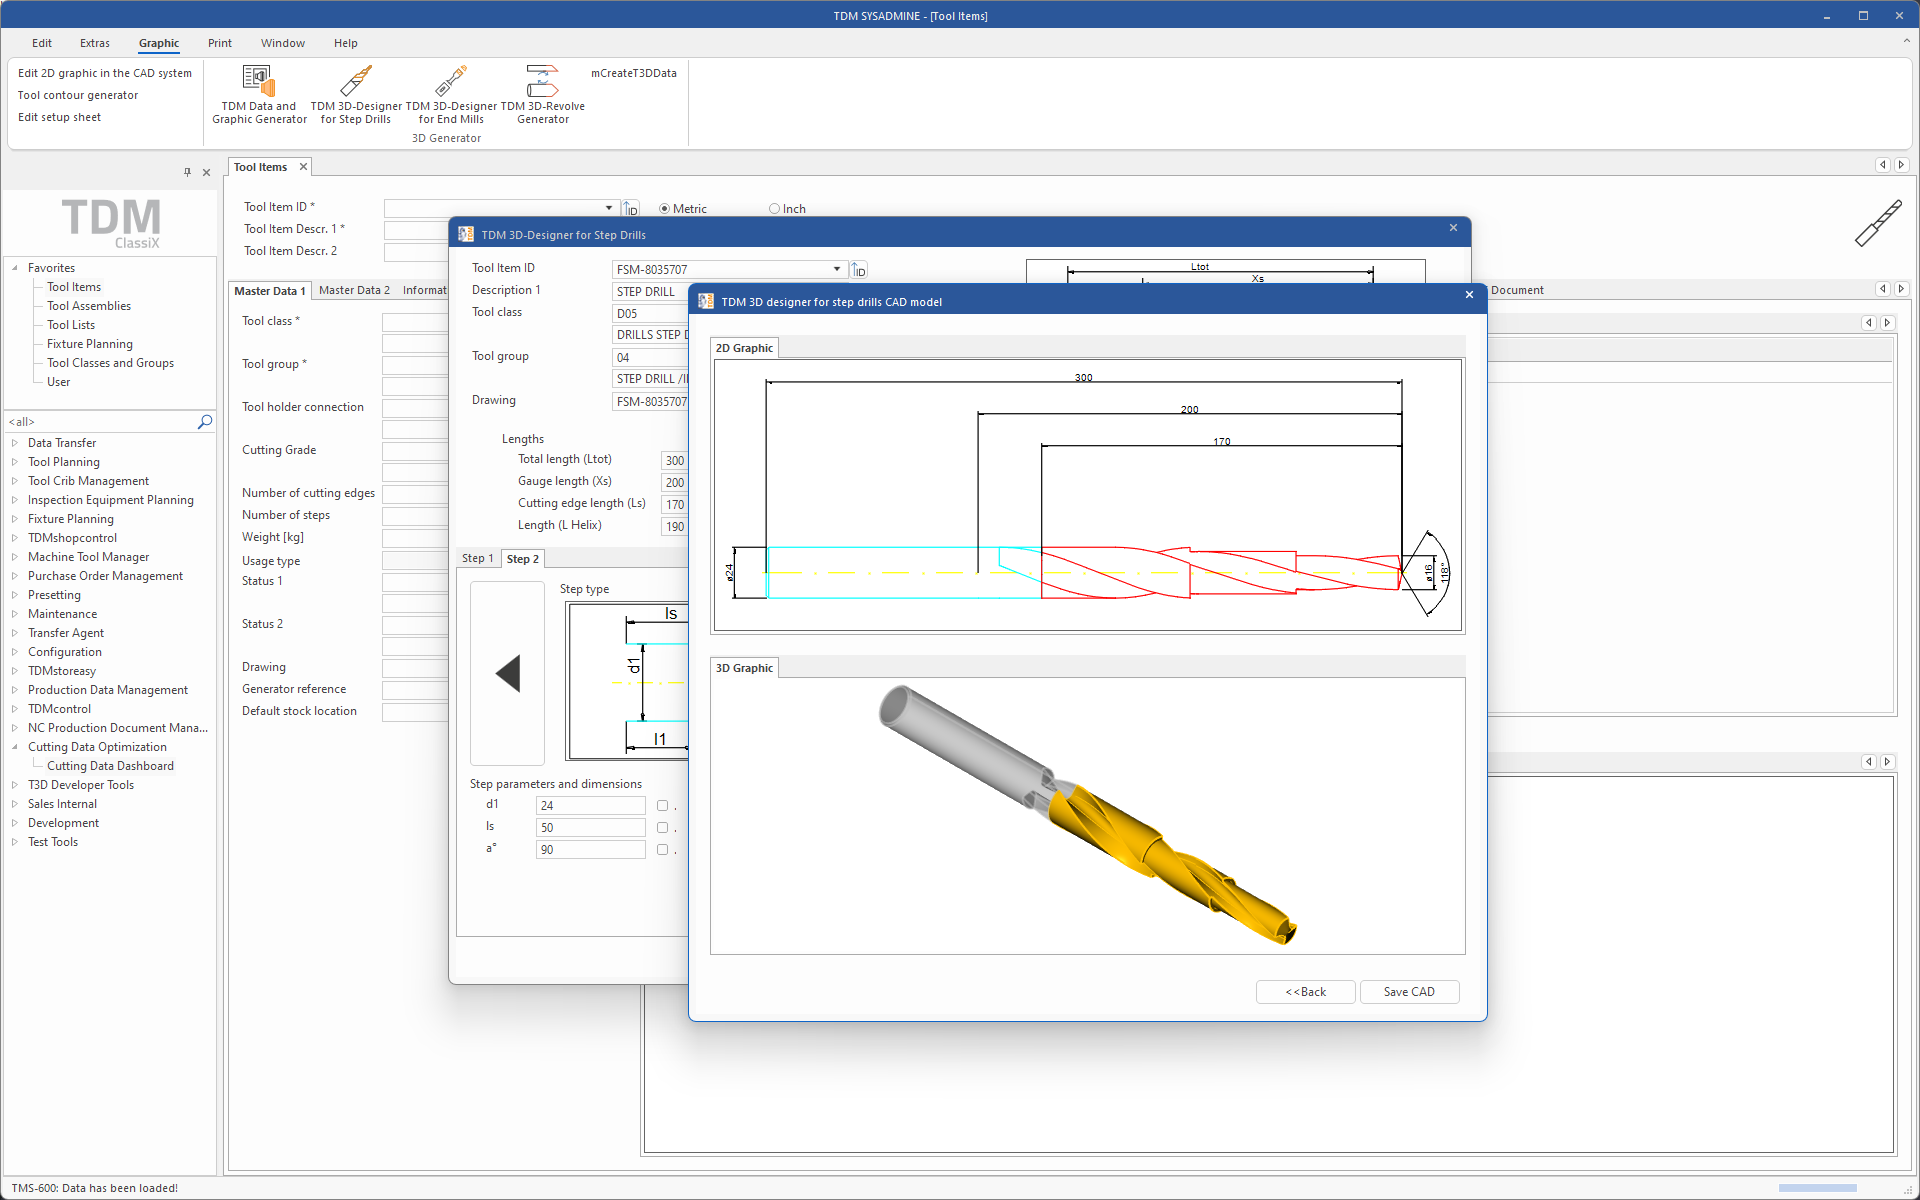1920x1200 pixels.
Task: Click the angle a° field containing 90
Action: coord(591,850)
